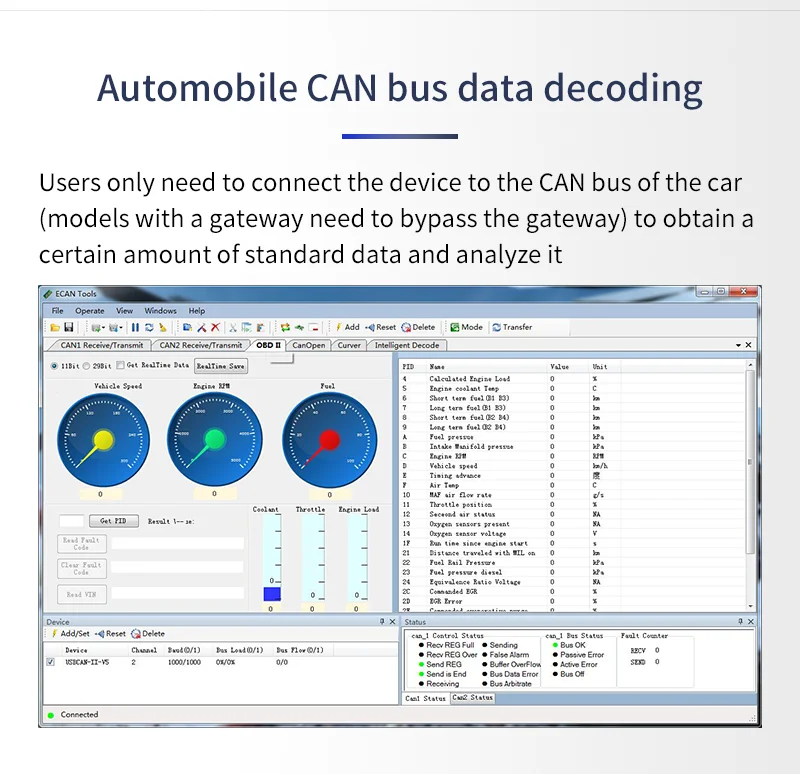Select the 29Bit radio button
The height and width of the screenshot is (774, 800).
click(x=86, y=366)
